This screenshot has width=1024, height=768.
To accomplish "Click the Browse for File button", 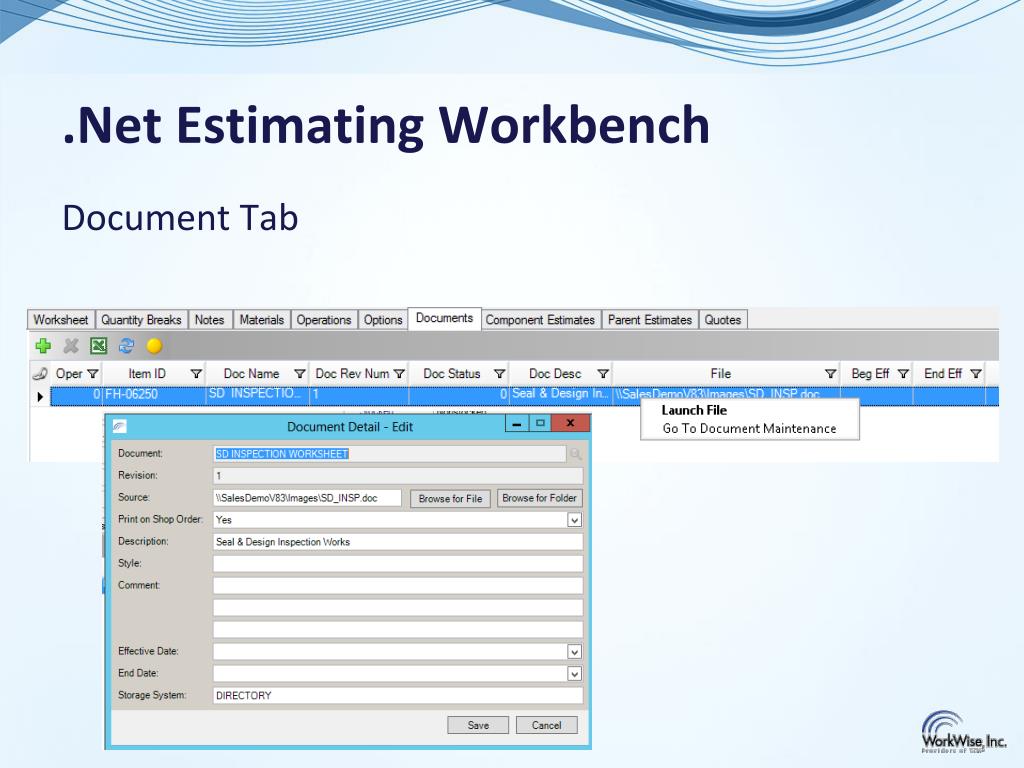I will point(451,498).
